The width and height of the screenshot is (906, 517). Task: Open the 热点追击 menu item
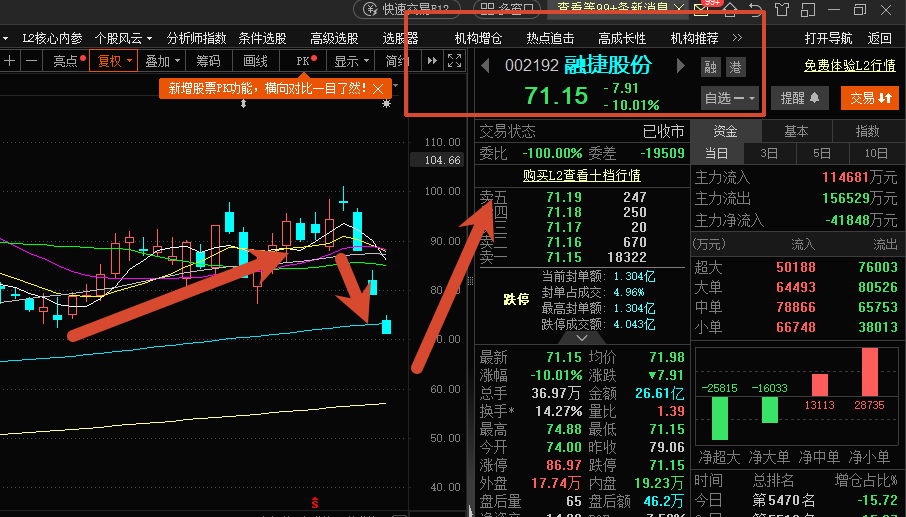(x=550, y=39)
